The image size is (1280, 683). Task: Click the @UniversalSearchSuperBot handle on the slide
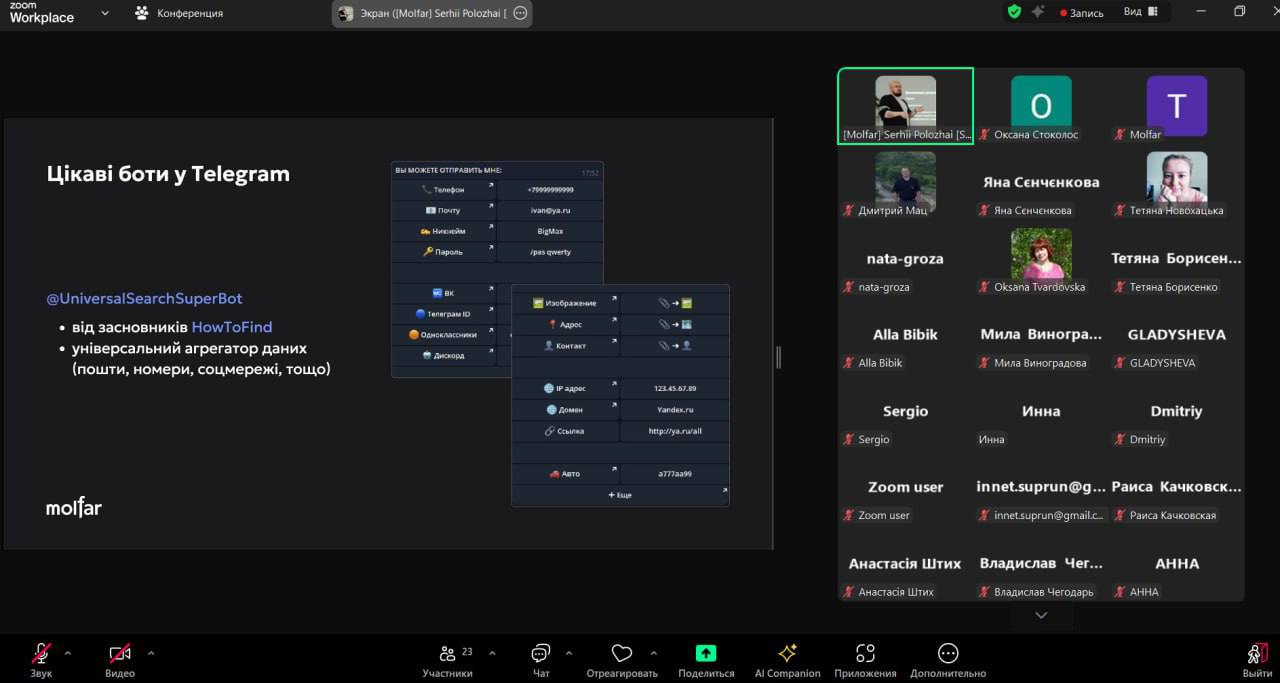pos(144,298)
